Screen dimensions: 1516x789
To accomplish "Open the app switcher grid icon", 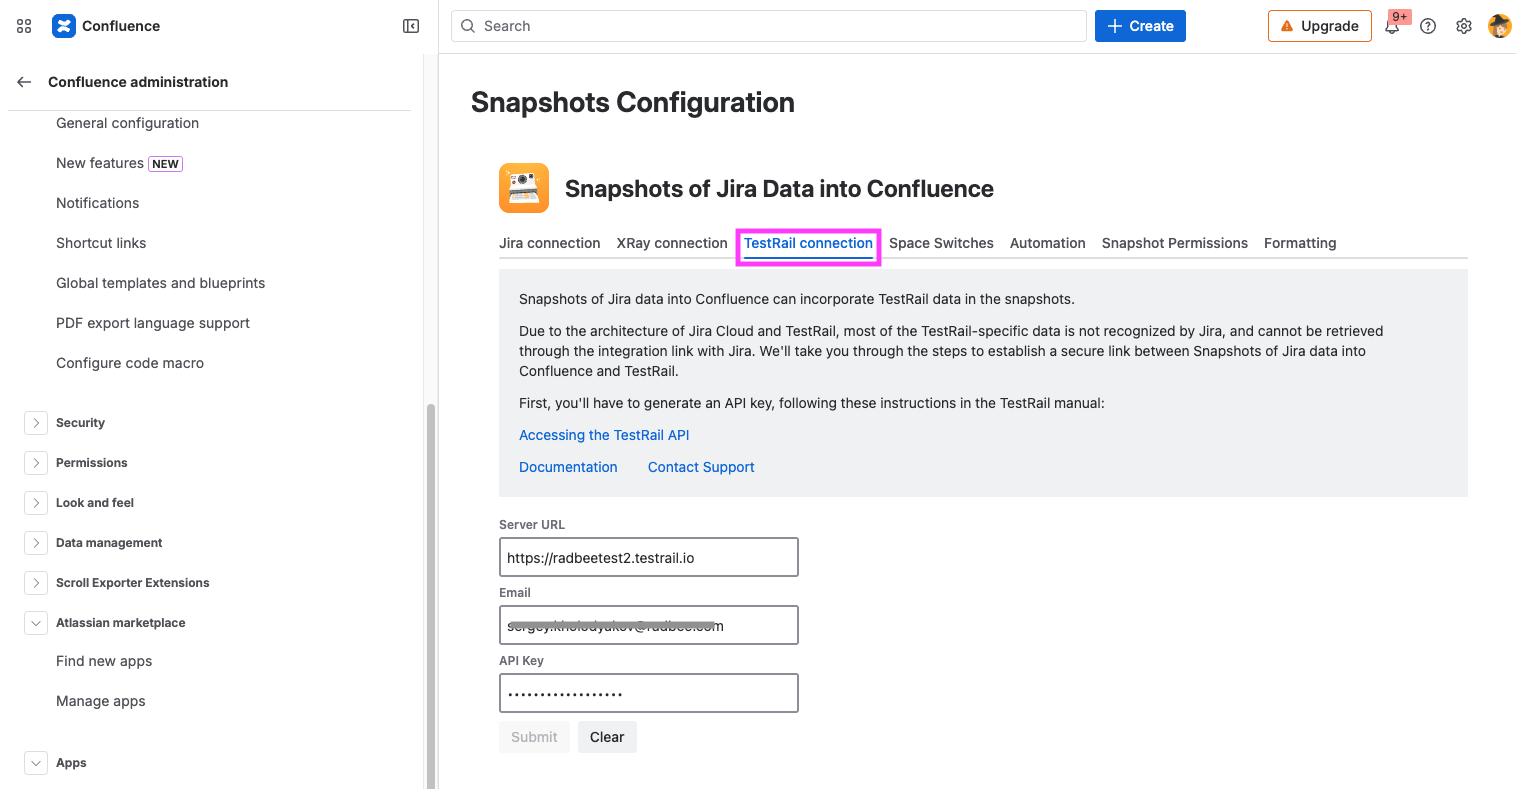I will coord(24,26).
